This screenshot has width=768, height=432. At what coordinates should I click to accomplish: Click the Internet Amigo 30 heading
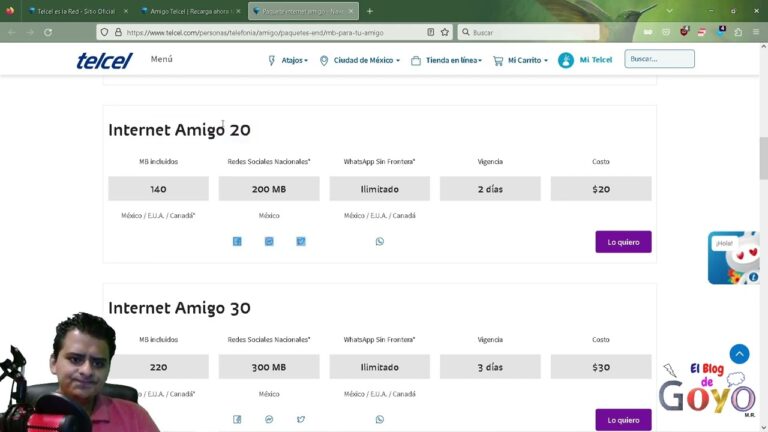click(x=179, y=308)
